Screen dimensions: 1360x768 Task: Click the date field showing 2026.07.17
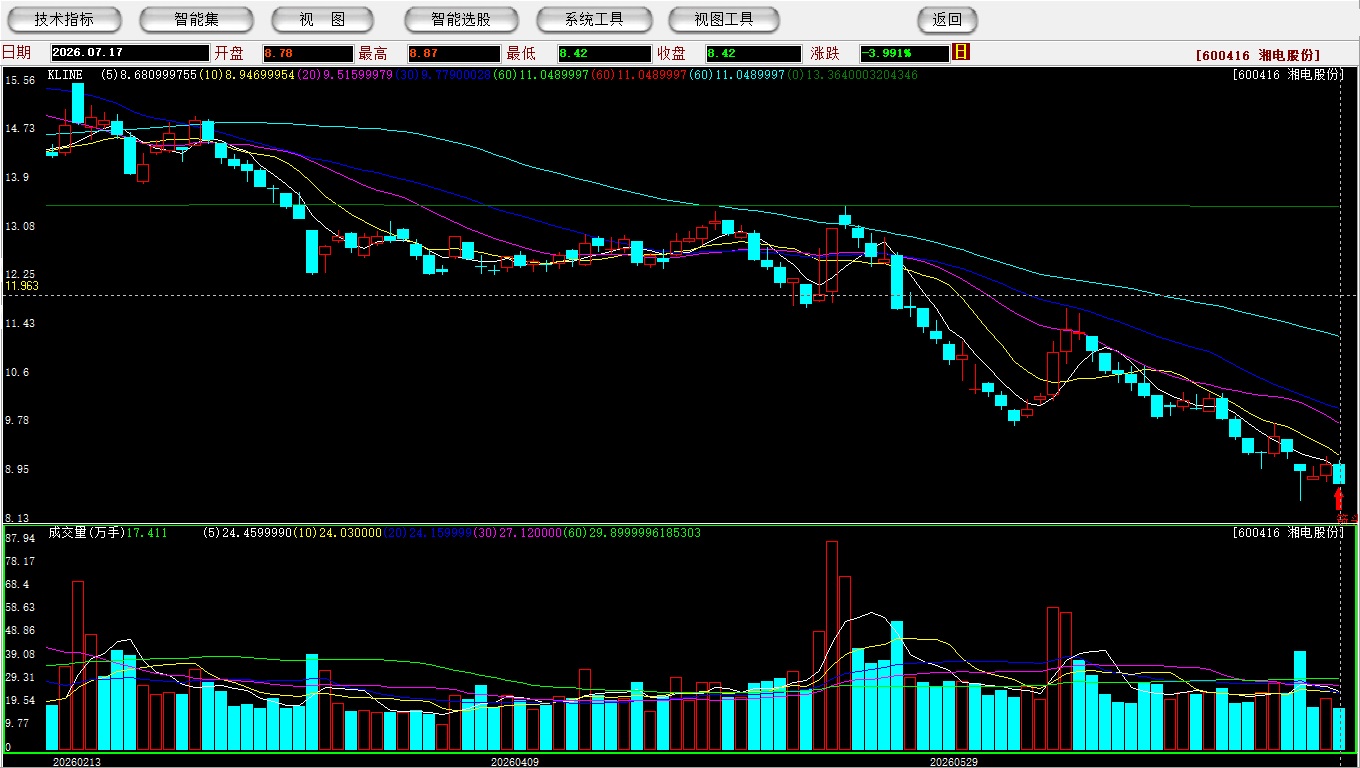pos(127,53)
